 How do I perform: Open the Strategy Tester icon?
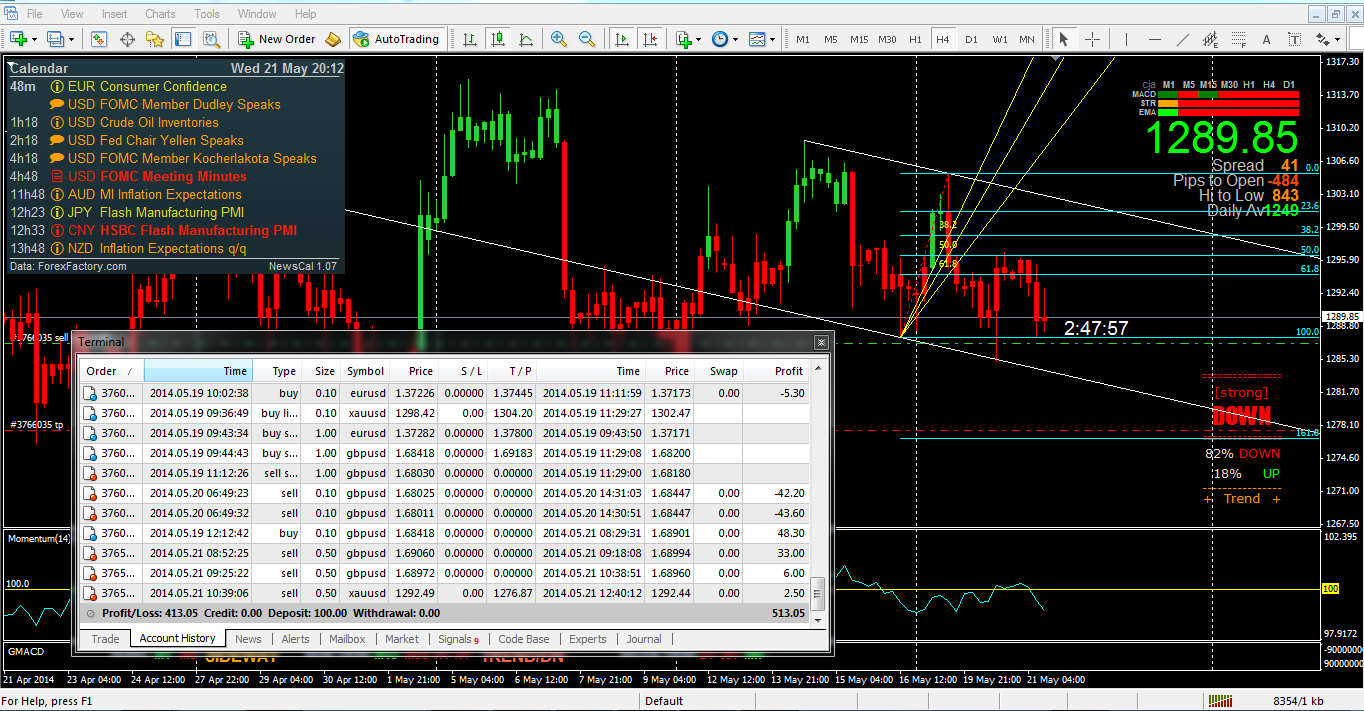click(211, 39)
